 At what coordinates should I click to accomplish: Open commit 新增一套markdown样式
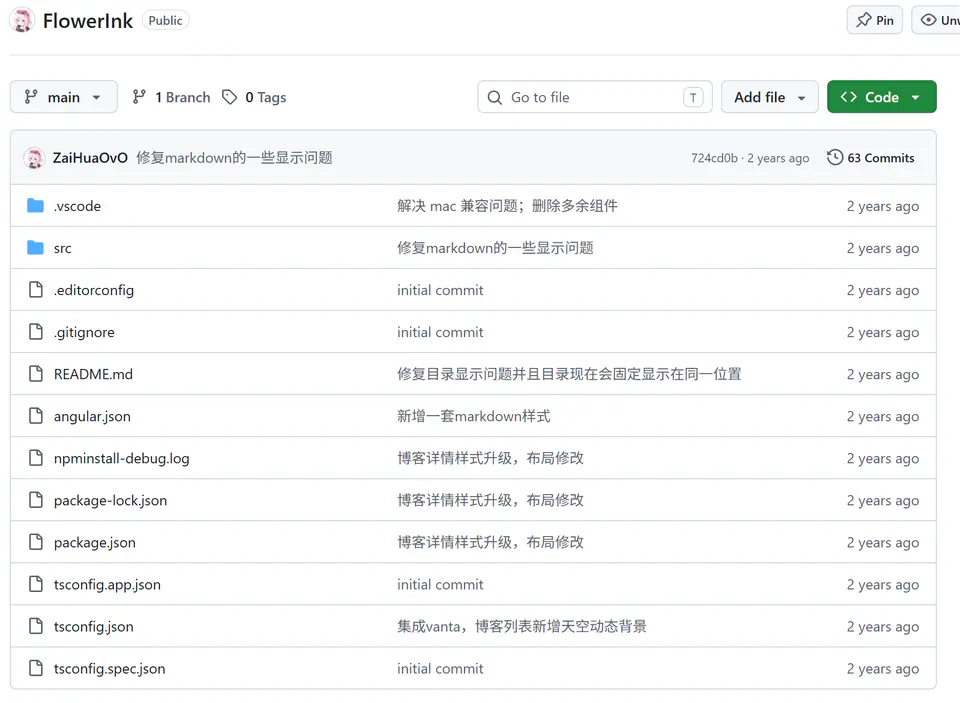473,416
